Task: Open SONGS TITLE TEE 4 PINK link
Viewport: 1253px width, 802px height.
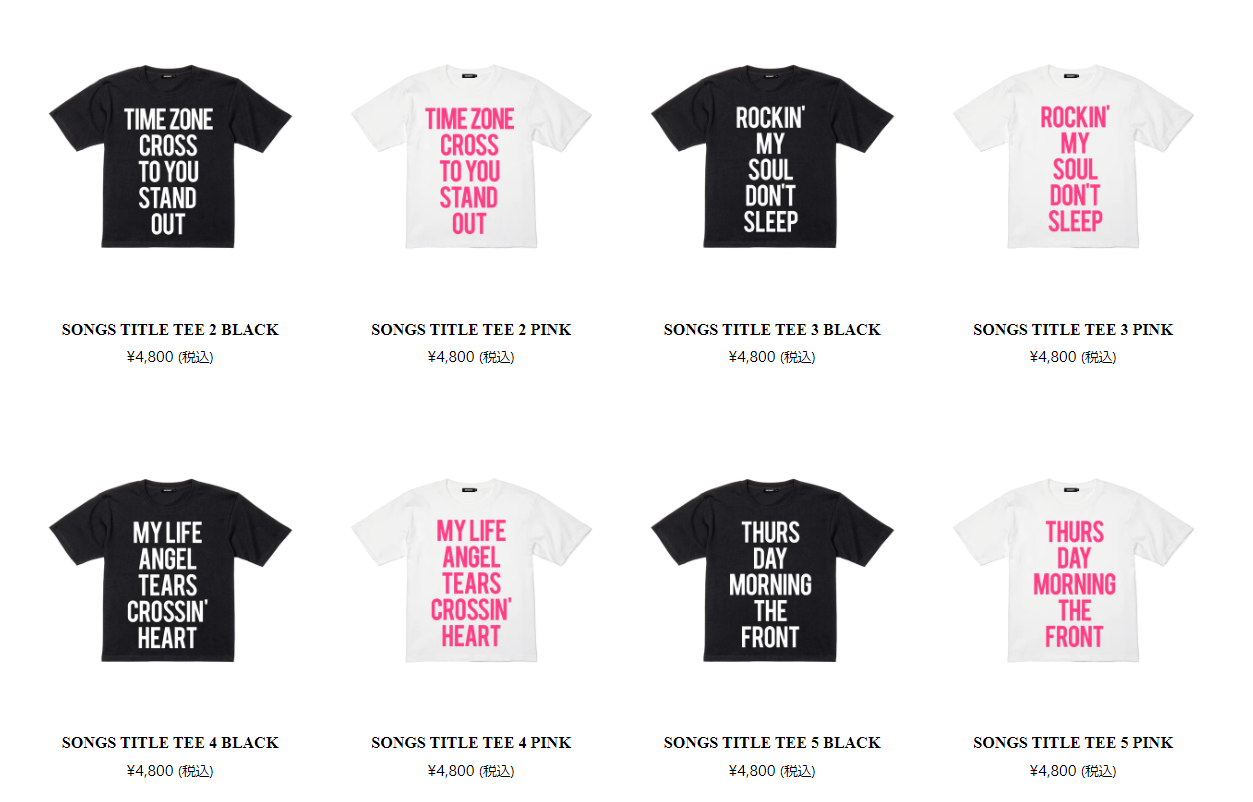Action: pyautogui.click(x=471, y=743)
